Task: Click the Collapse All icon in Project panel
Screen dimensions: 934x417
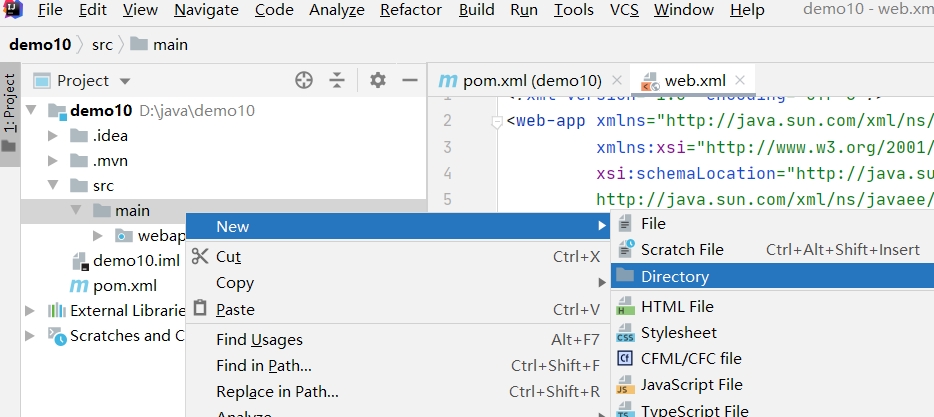Action: (337, 80)
